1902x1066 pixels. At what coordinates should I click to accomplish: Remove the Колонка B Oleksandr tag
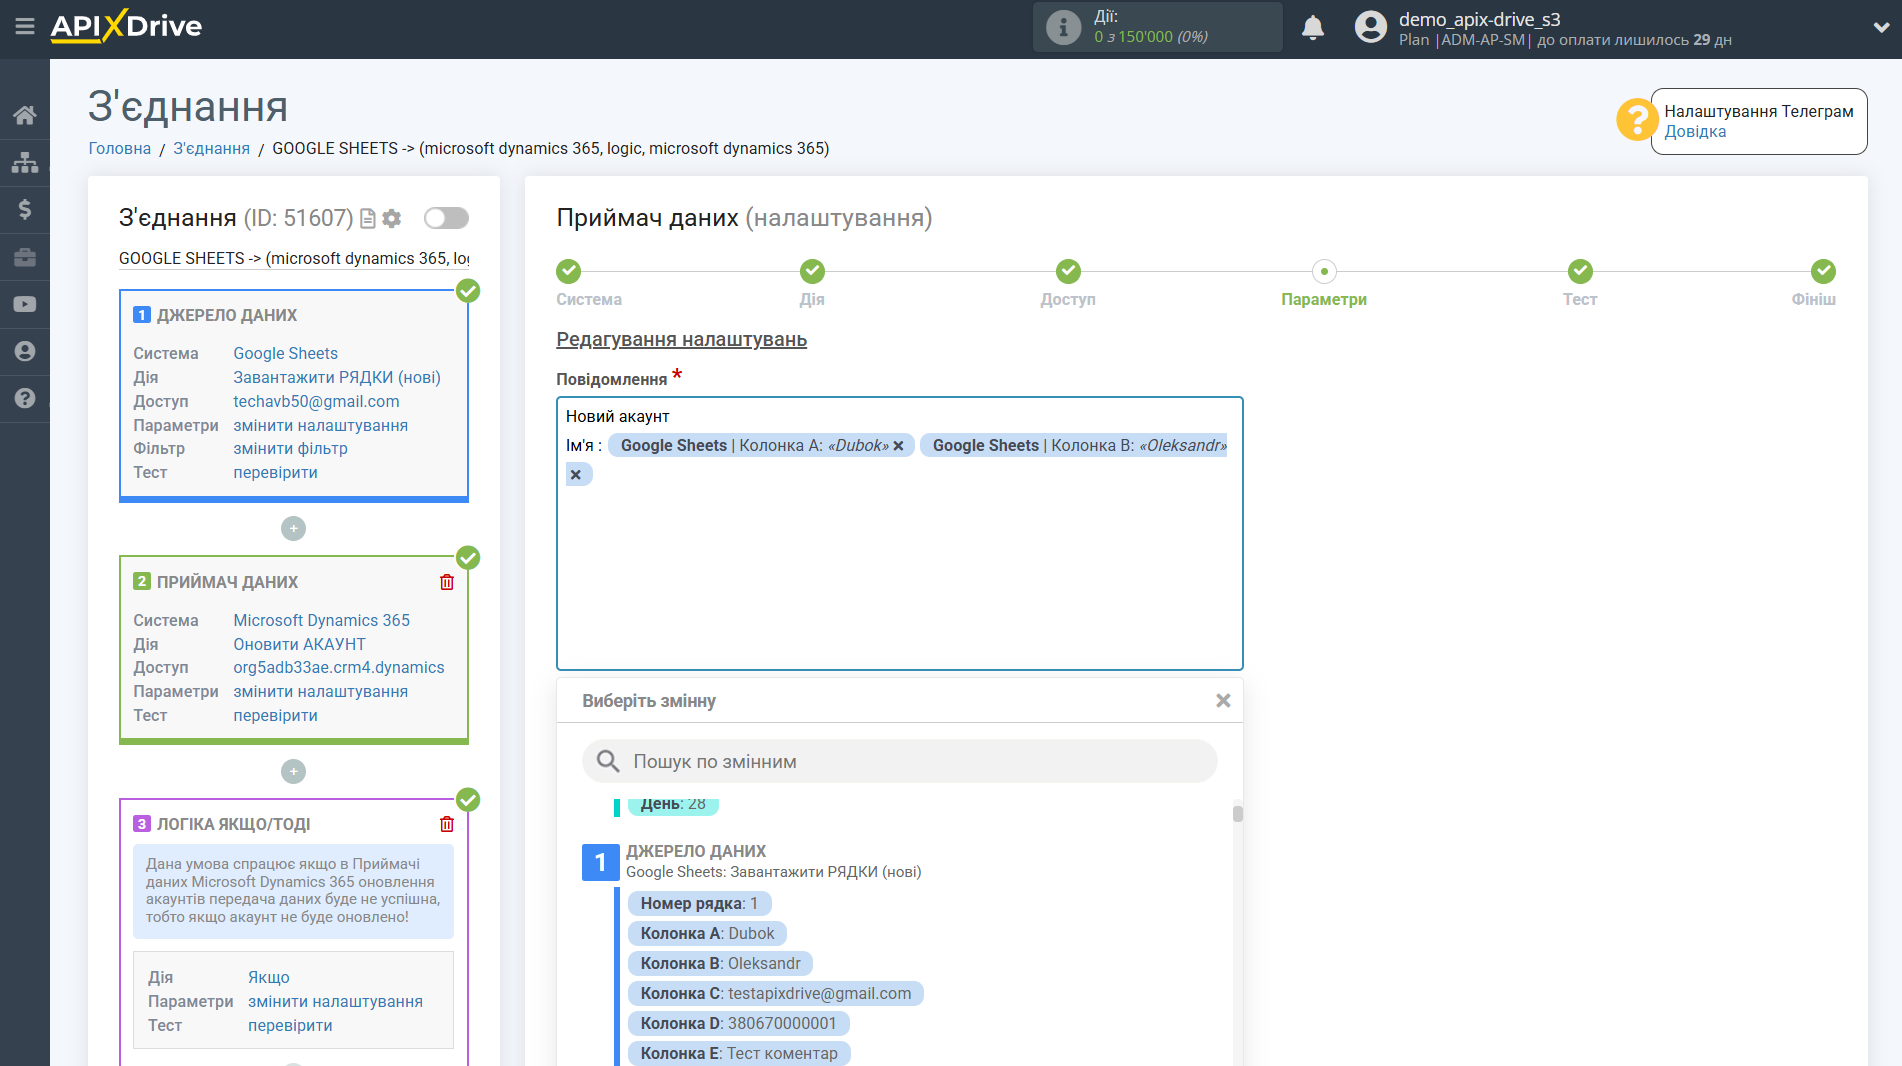[x=576, y=475]
